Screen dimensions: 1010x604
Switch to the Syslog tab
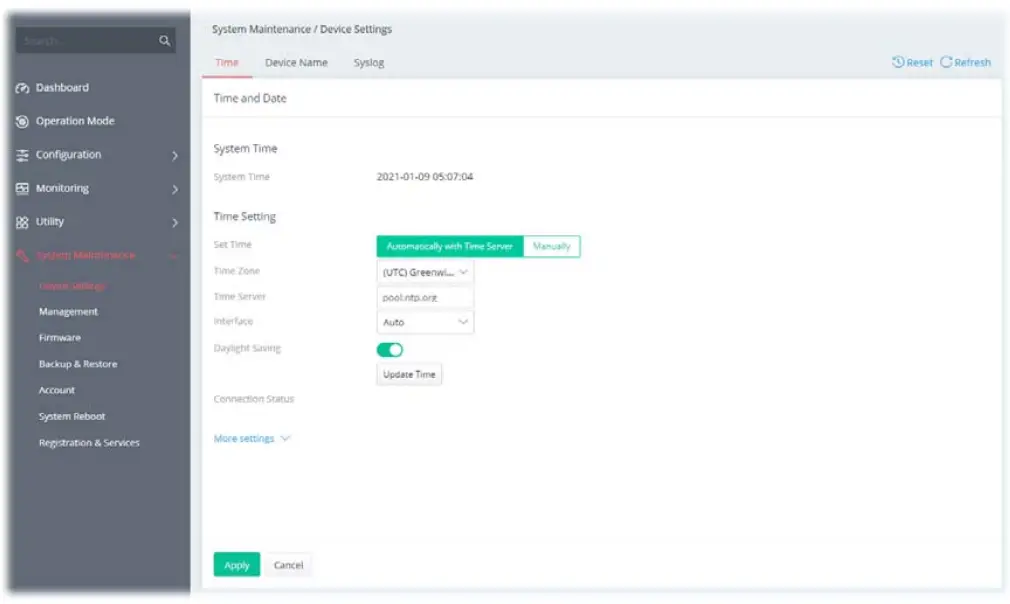[368, 62]
